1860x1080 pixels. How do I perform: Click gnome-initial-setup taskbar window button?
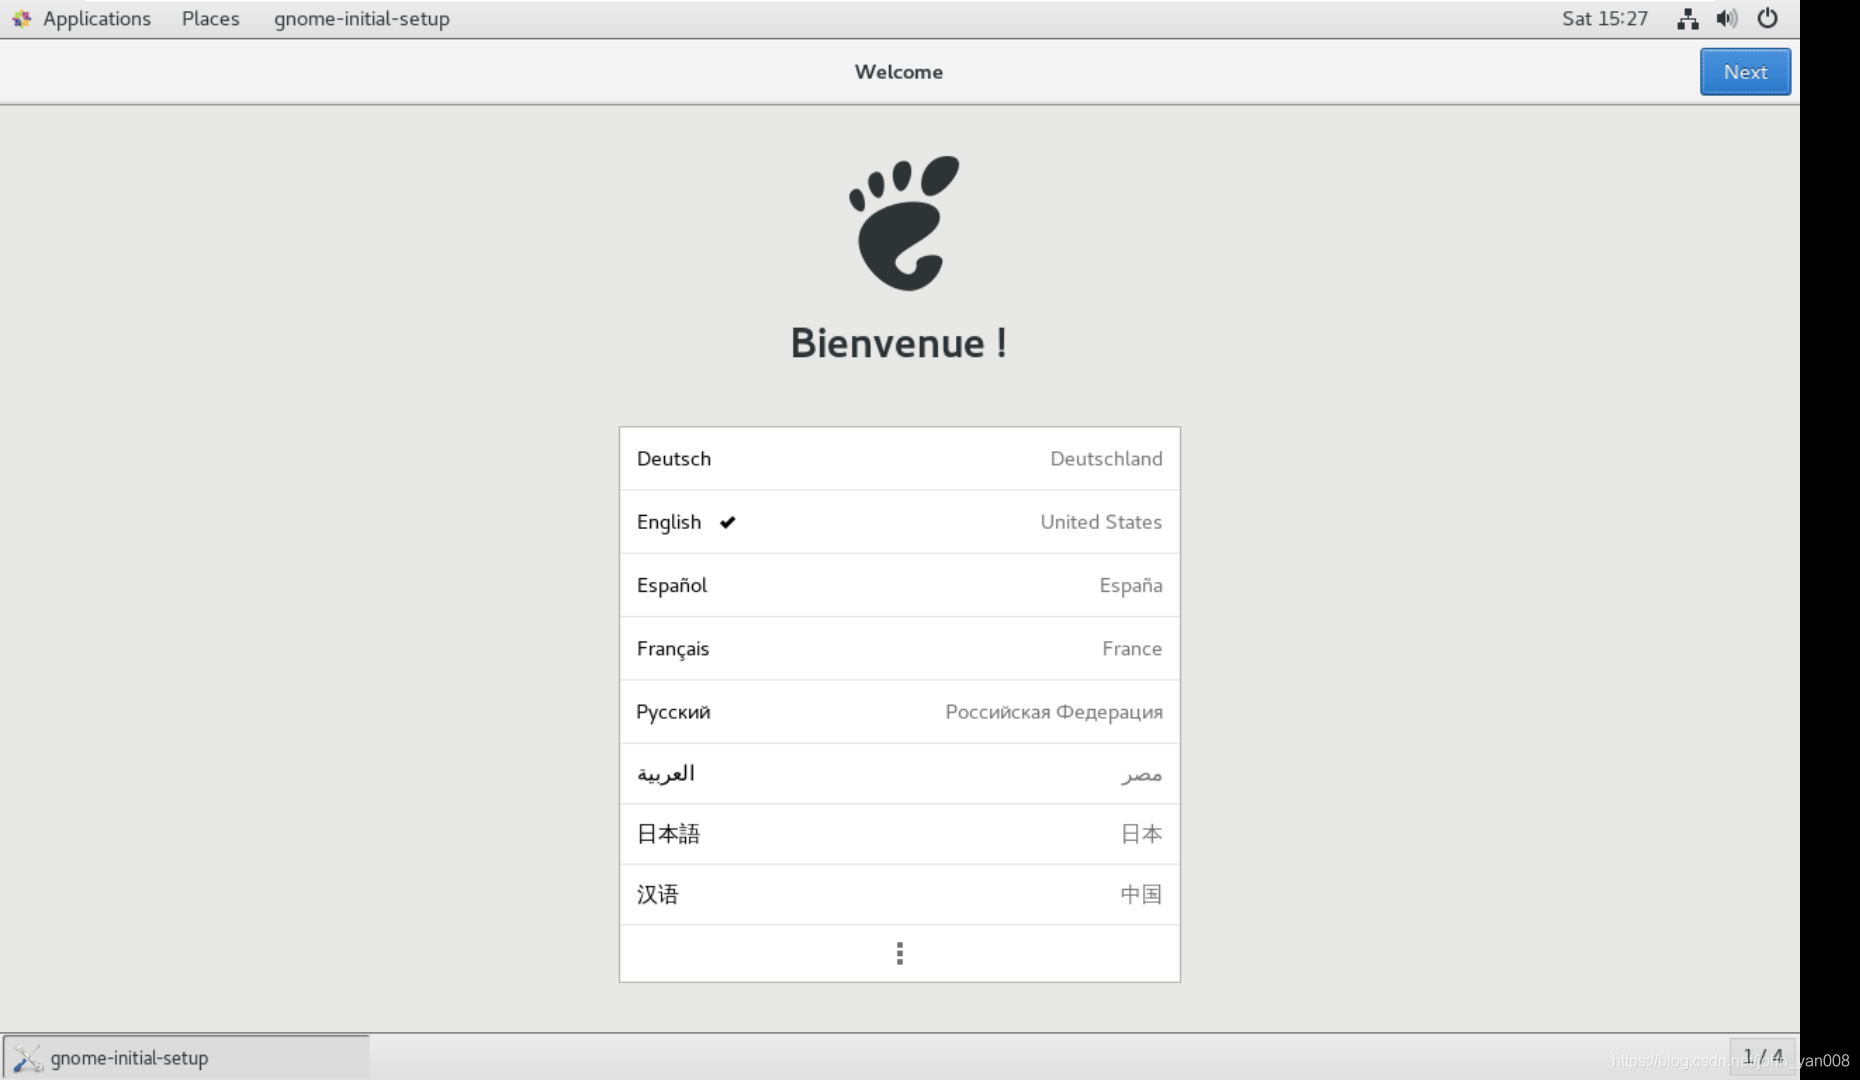[x=186, y=1057]
